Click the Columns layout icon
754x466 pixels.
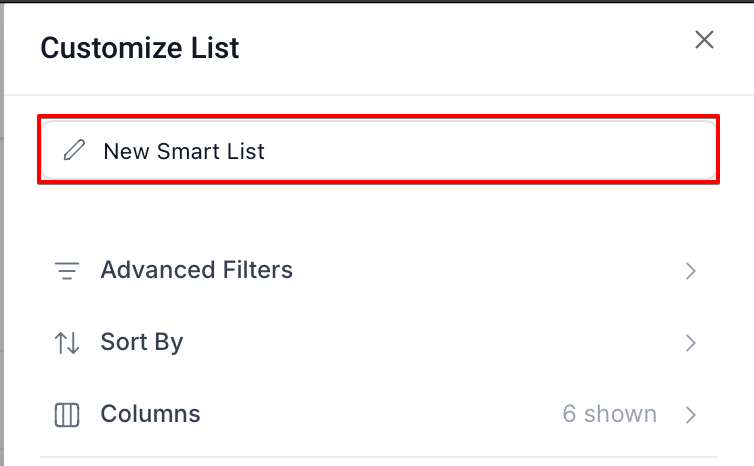pyautogui.click(x=67, y=415)
